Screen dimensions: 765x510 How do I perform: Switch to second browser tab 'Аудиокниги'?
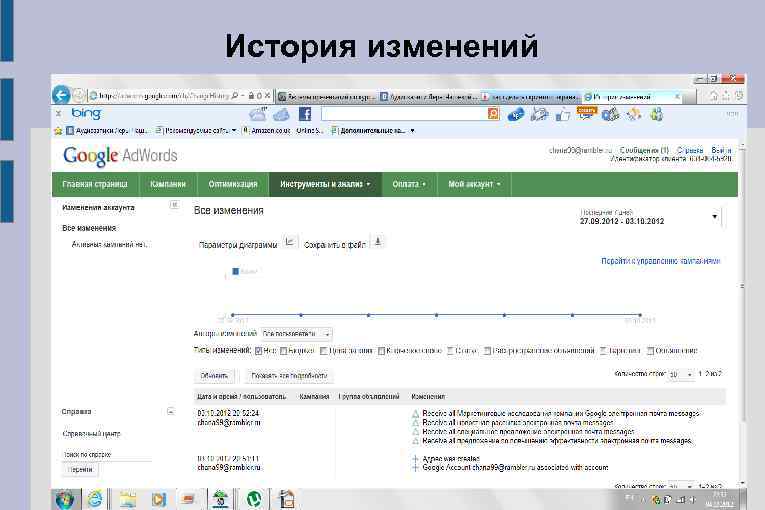pyautogui.click(x=429, y=97)
